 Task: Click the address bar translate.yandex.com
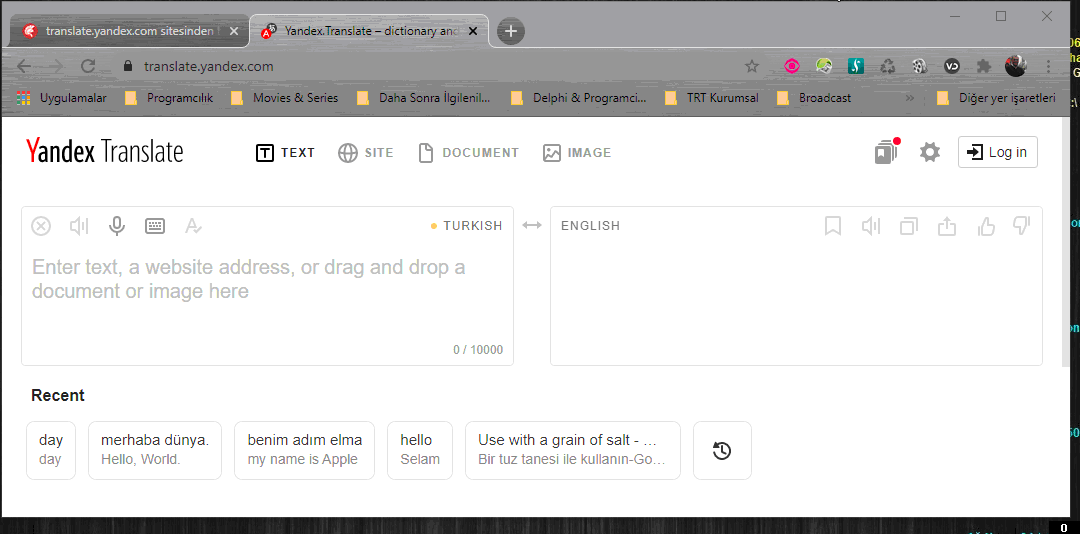pos(209,67)
